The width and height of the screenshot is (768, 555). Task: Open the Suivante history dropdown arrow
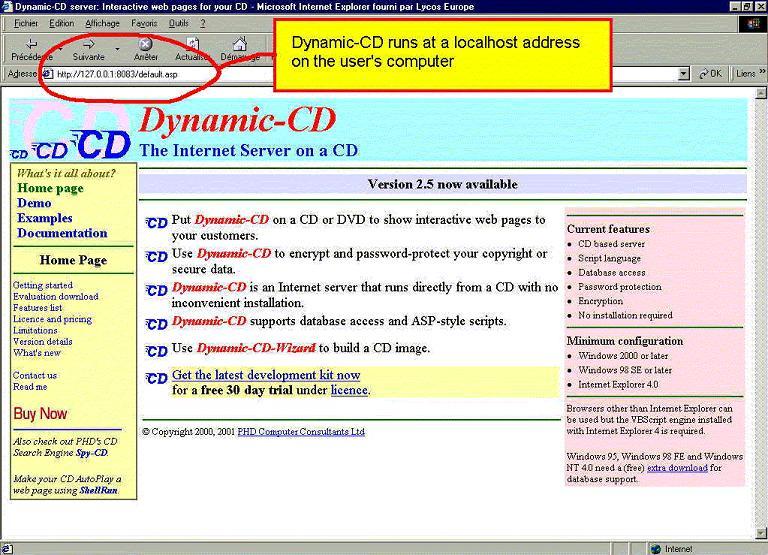[117, 49]
